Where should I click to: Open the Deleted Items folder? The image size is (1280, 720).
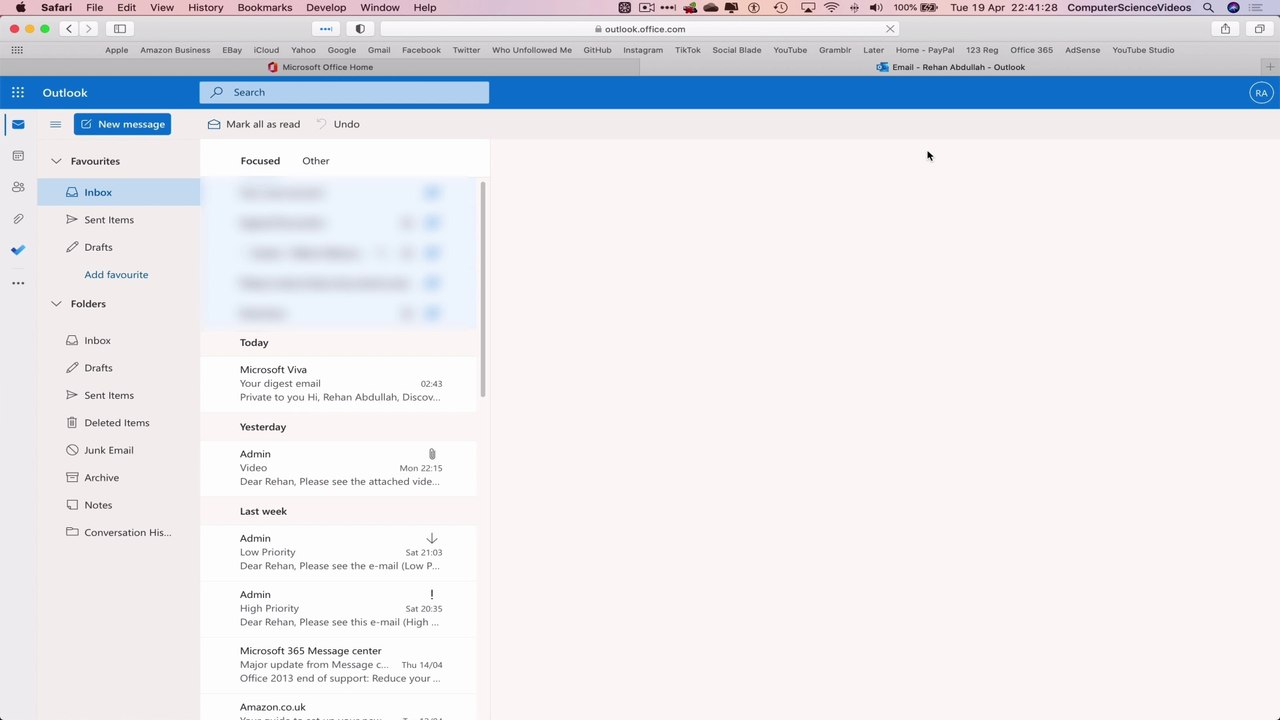point(119,423)
